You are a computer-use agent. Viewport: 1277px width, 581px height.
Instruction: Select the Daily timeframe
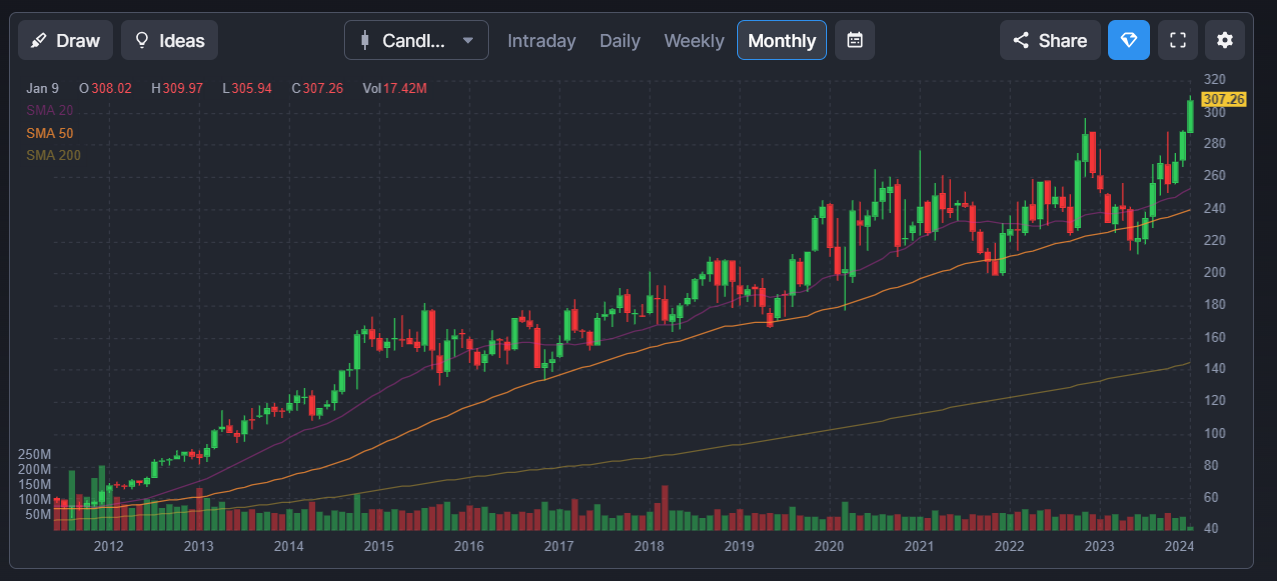pos(620,40)
